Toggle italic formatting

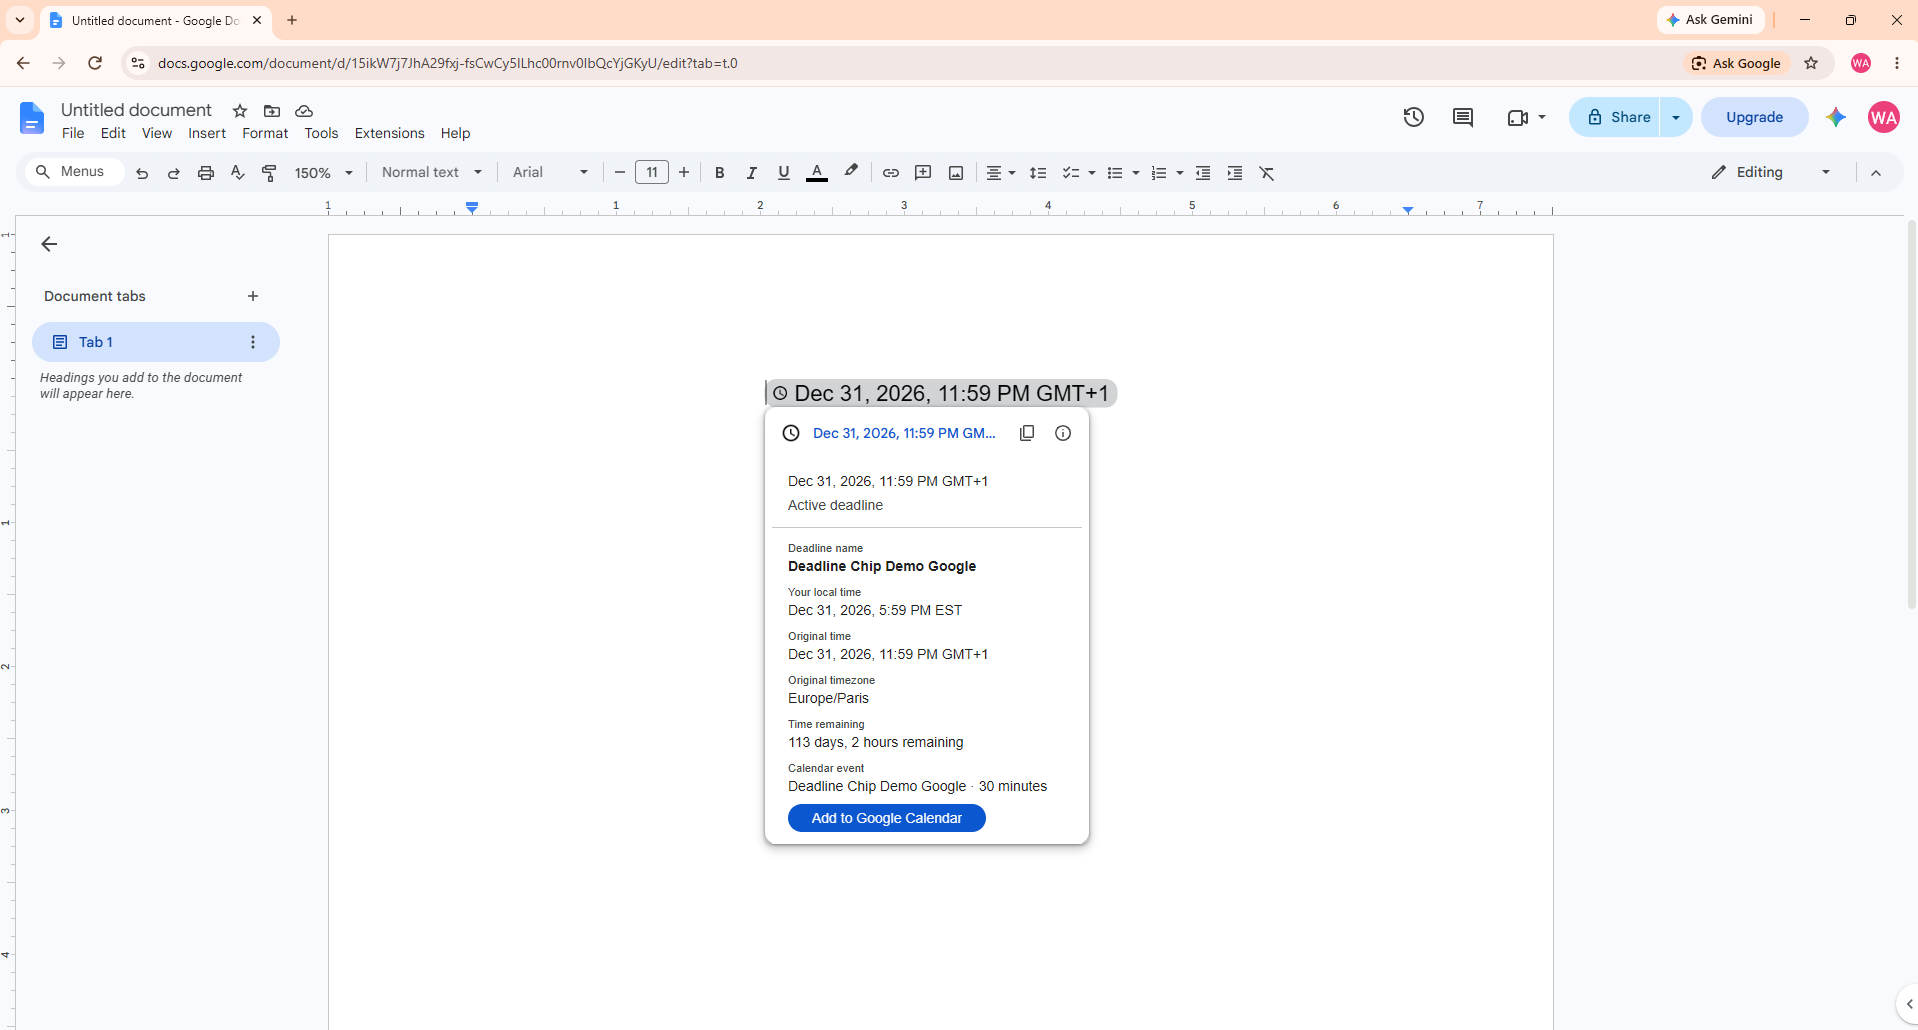[751, 173]
